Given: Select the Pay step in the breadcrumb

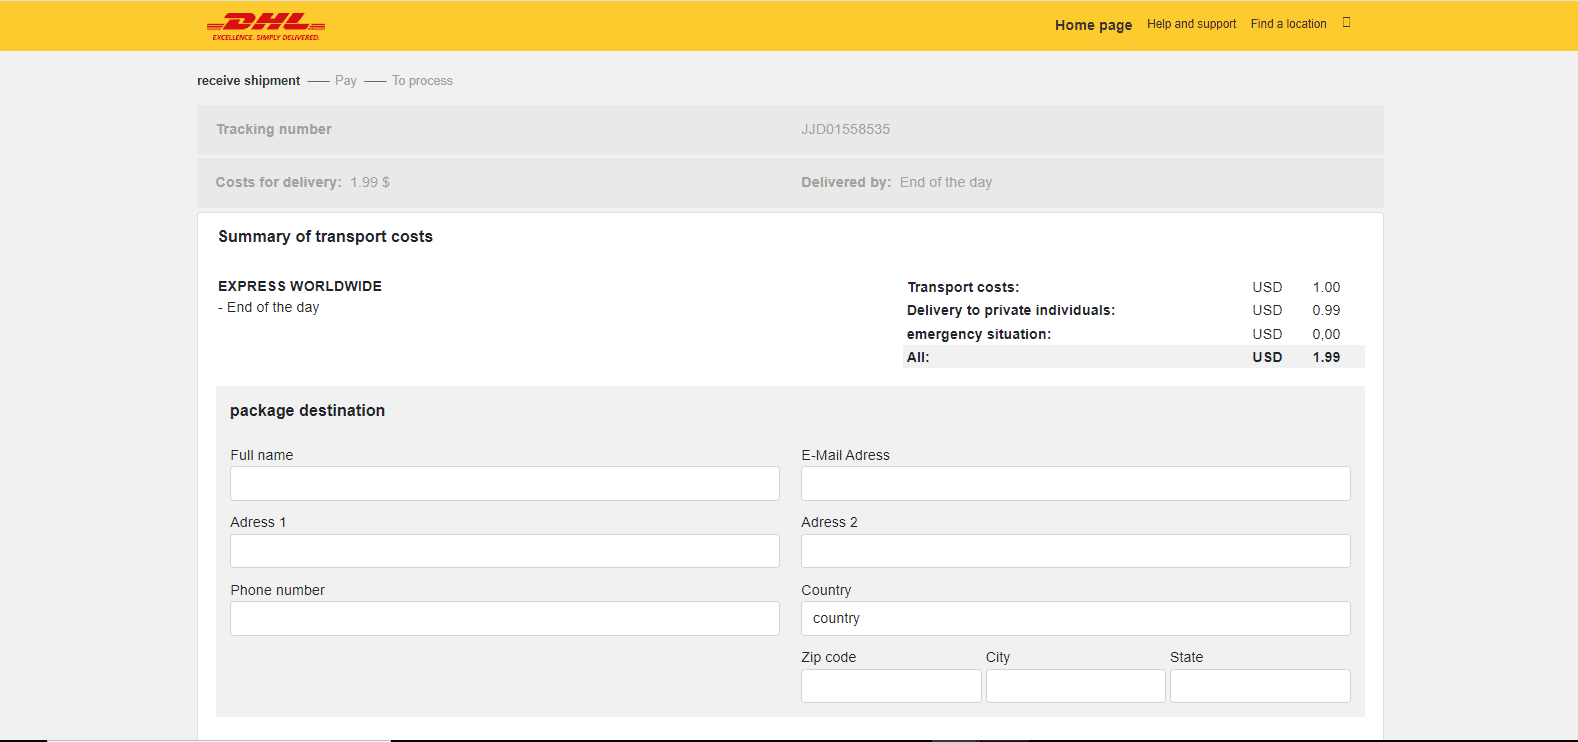Looking at the screenshot, I should [346, 81].
